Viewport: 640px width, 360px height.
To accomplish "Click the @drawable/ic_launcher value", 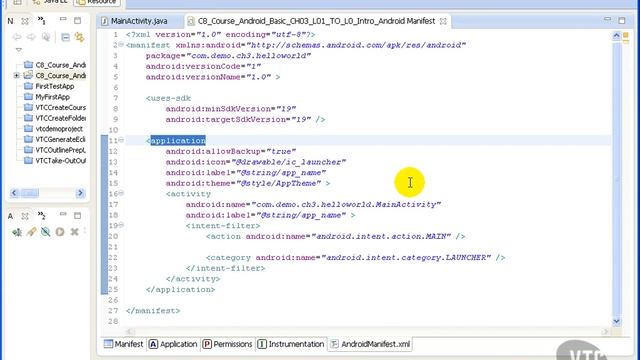I will (289, 162).
